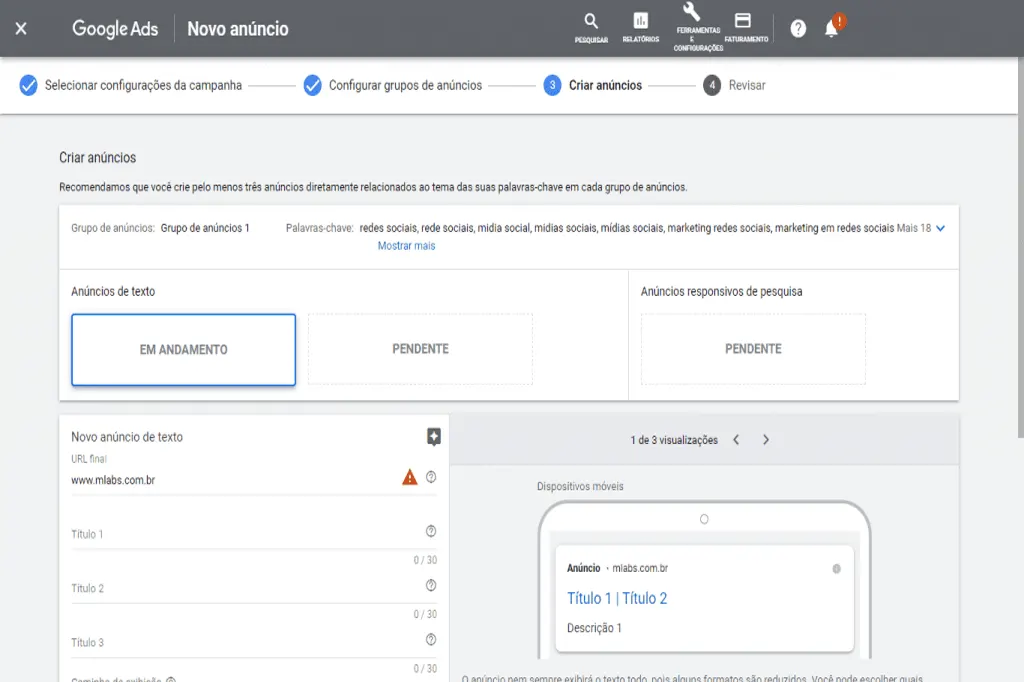The height and width of the screenshot is (682, 1024).
Task: Click the Mostrar mais link
Action: (x=407, y=245)
